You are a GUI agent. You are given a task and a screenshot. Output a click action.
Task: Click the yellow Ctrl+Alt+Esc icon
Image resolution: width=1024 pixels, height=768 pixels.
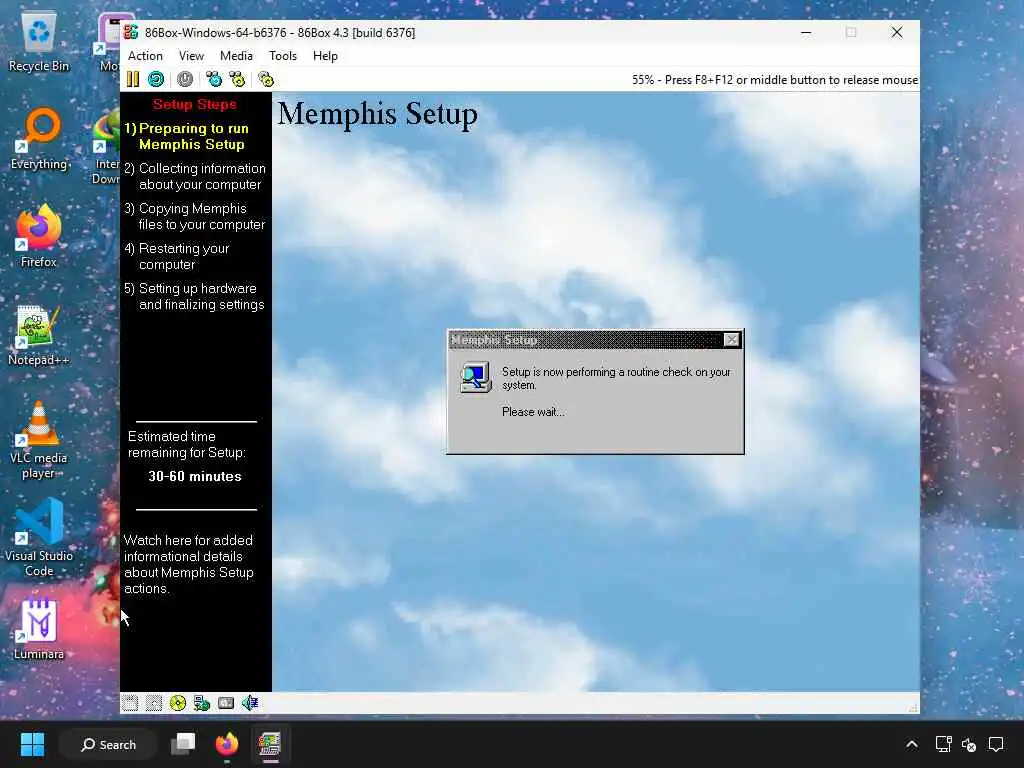(x=237, y=80)
